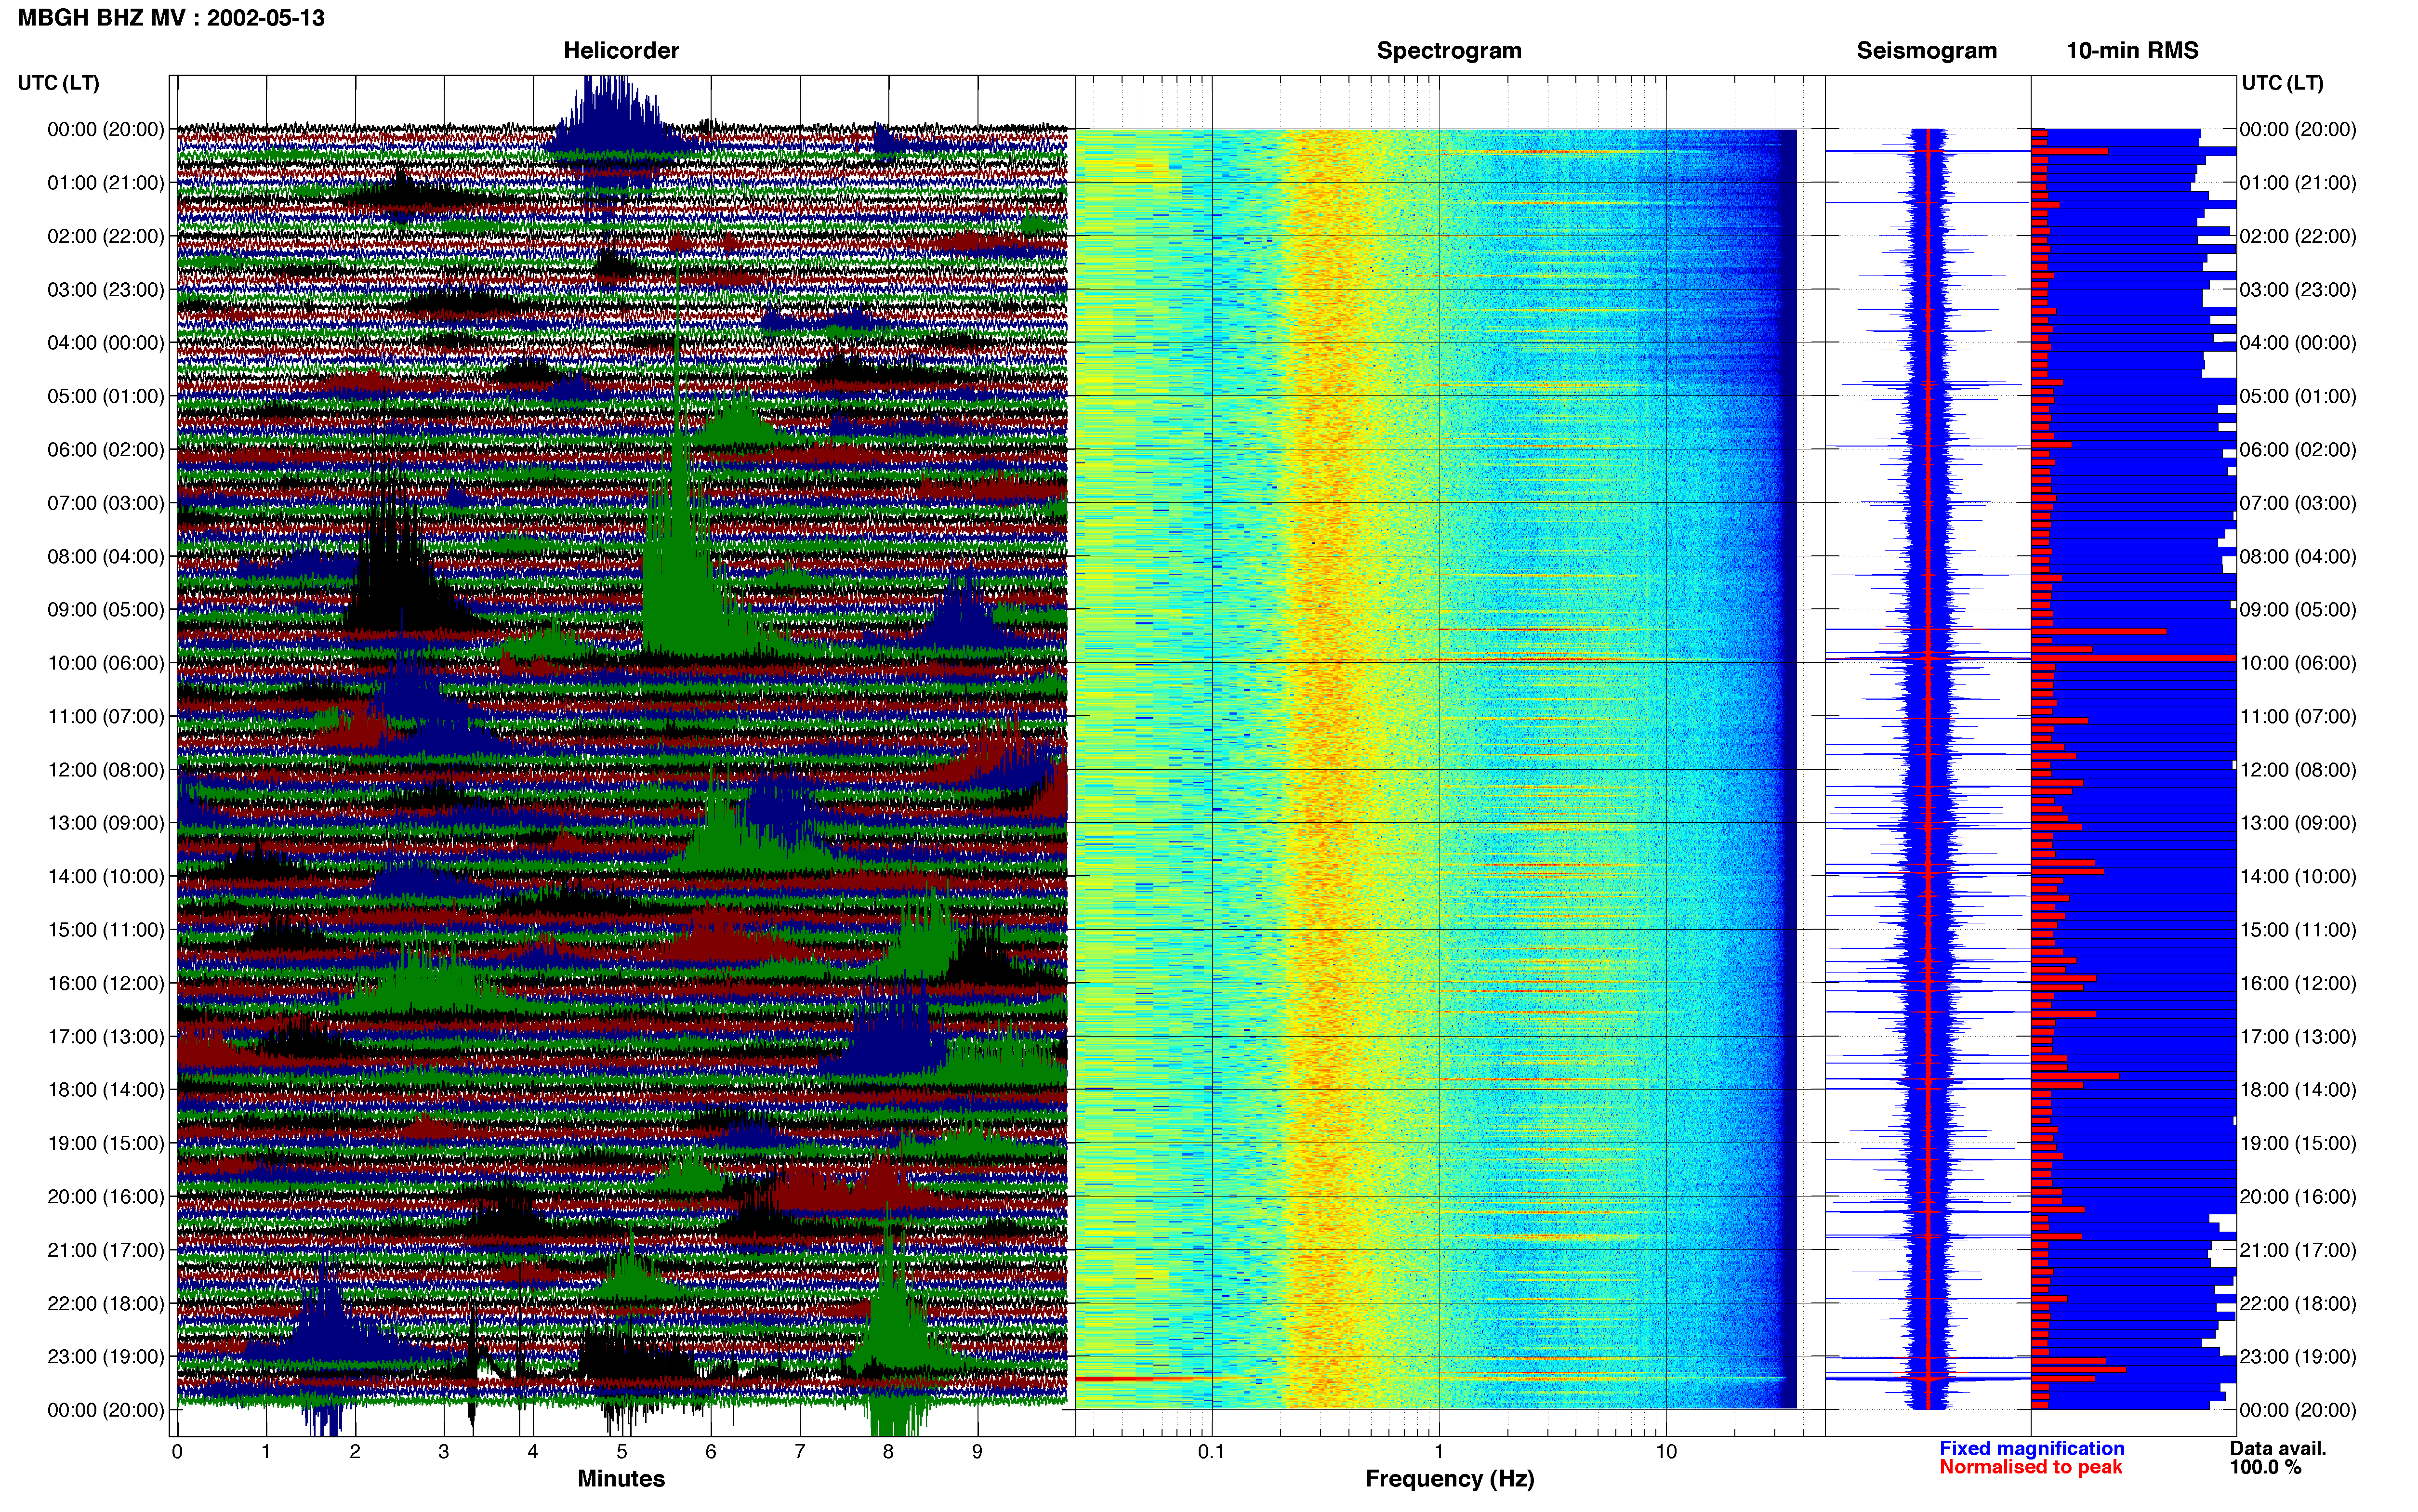Screen dimensions: 2418x1512
Task: Click Helicorder time label "16:00 (12:00)"
Action: [x=106, y=983]
